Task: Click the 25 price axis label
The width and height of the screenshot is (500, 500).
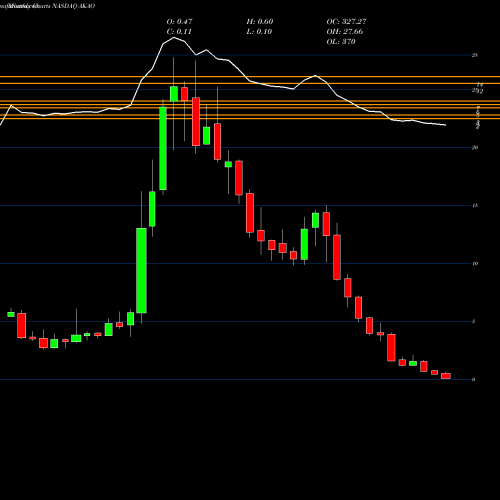Action: tap(475, 55)
